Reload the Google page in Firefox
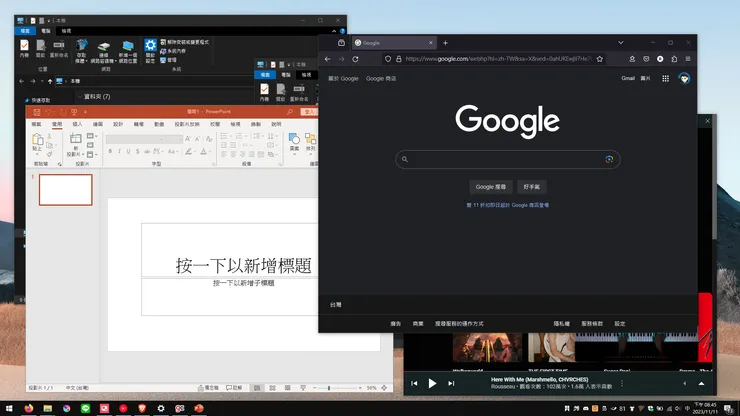 (355, 59)
